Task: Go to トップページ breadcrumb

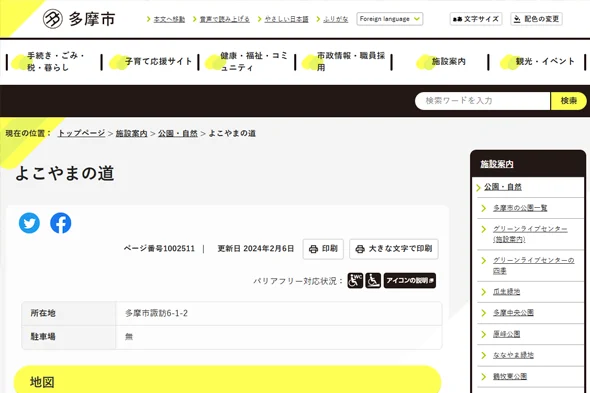Action: point(81,133)
